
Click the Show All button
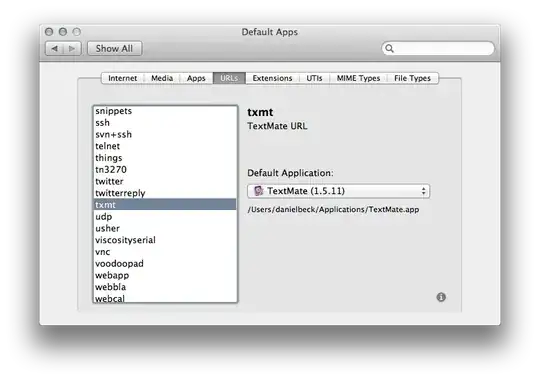click(x=114, y=49)
